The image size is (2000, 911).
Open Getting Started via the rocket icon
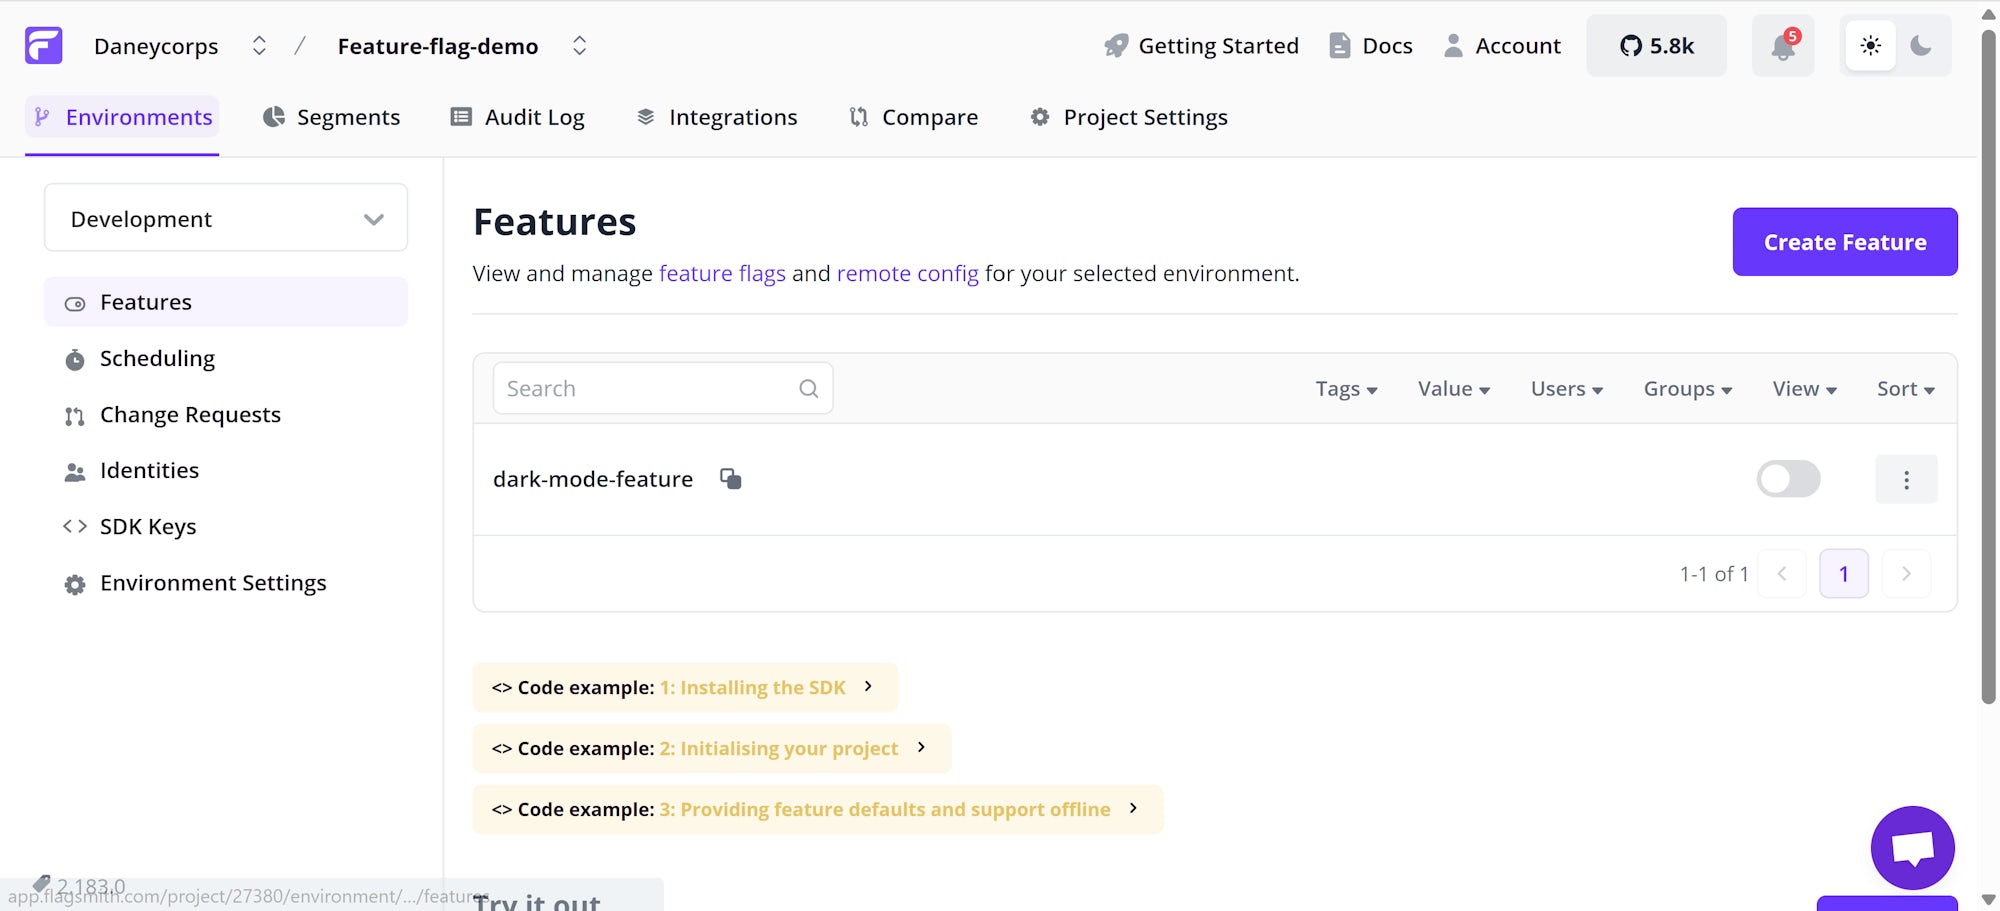point(1200,45)
